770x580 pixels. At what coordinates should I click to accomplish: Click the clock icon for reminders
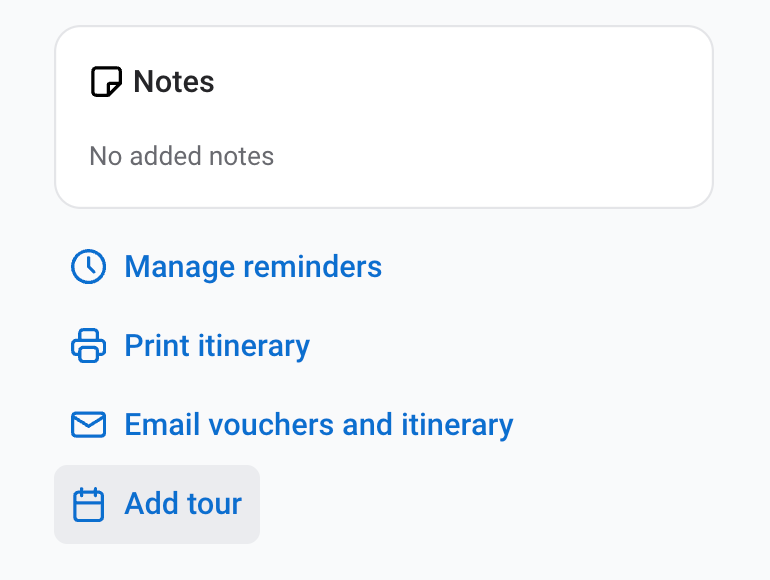(88, 267)
